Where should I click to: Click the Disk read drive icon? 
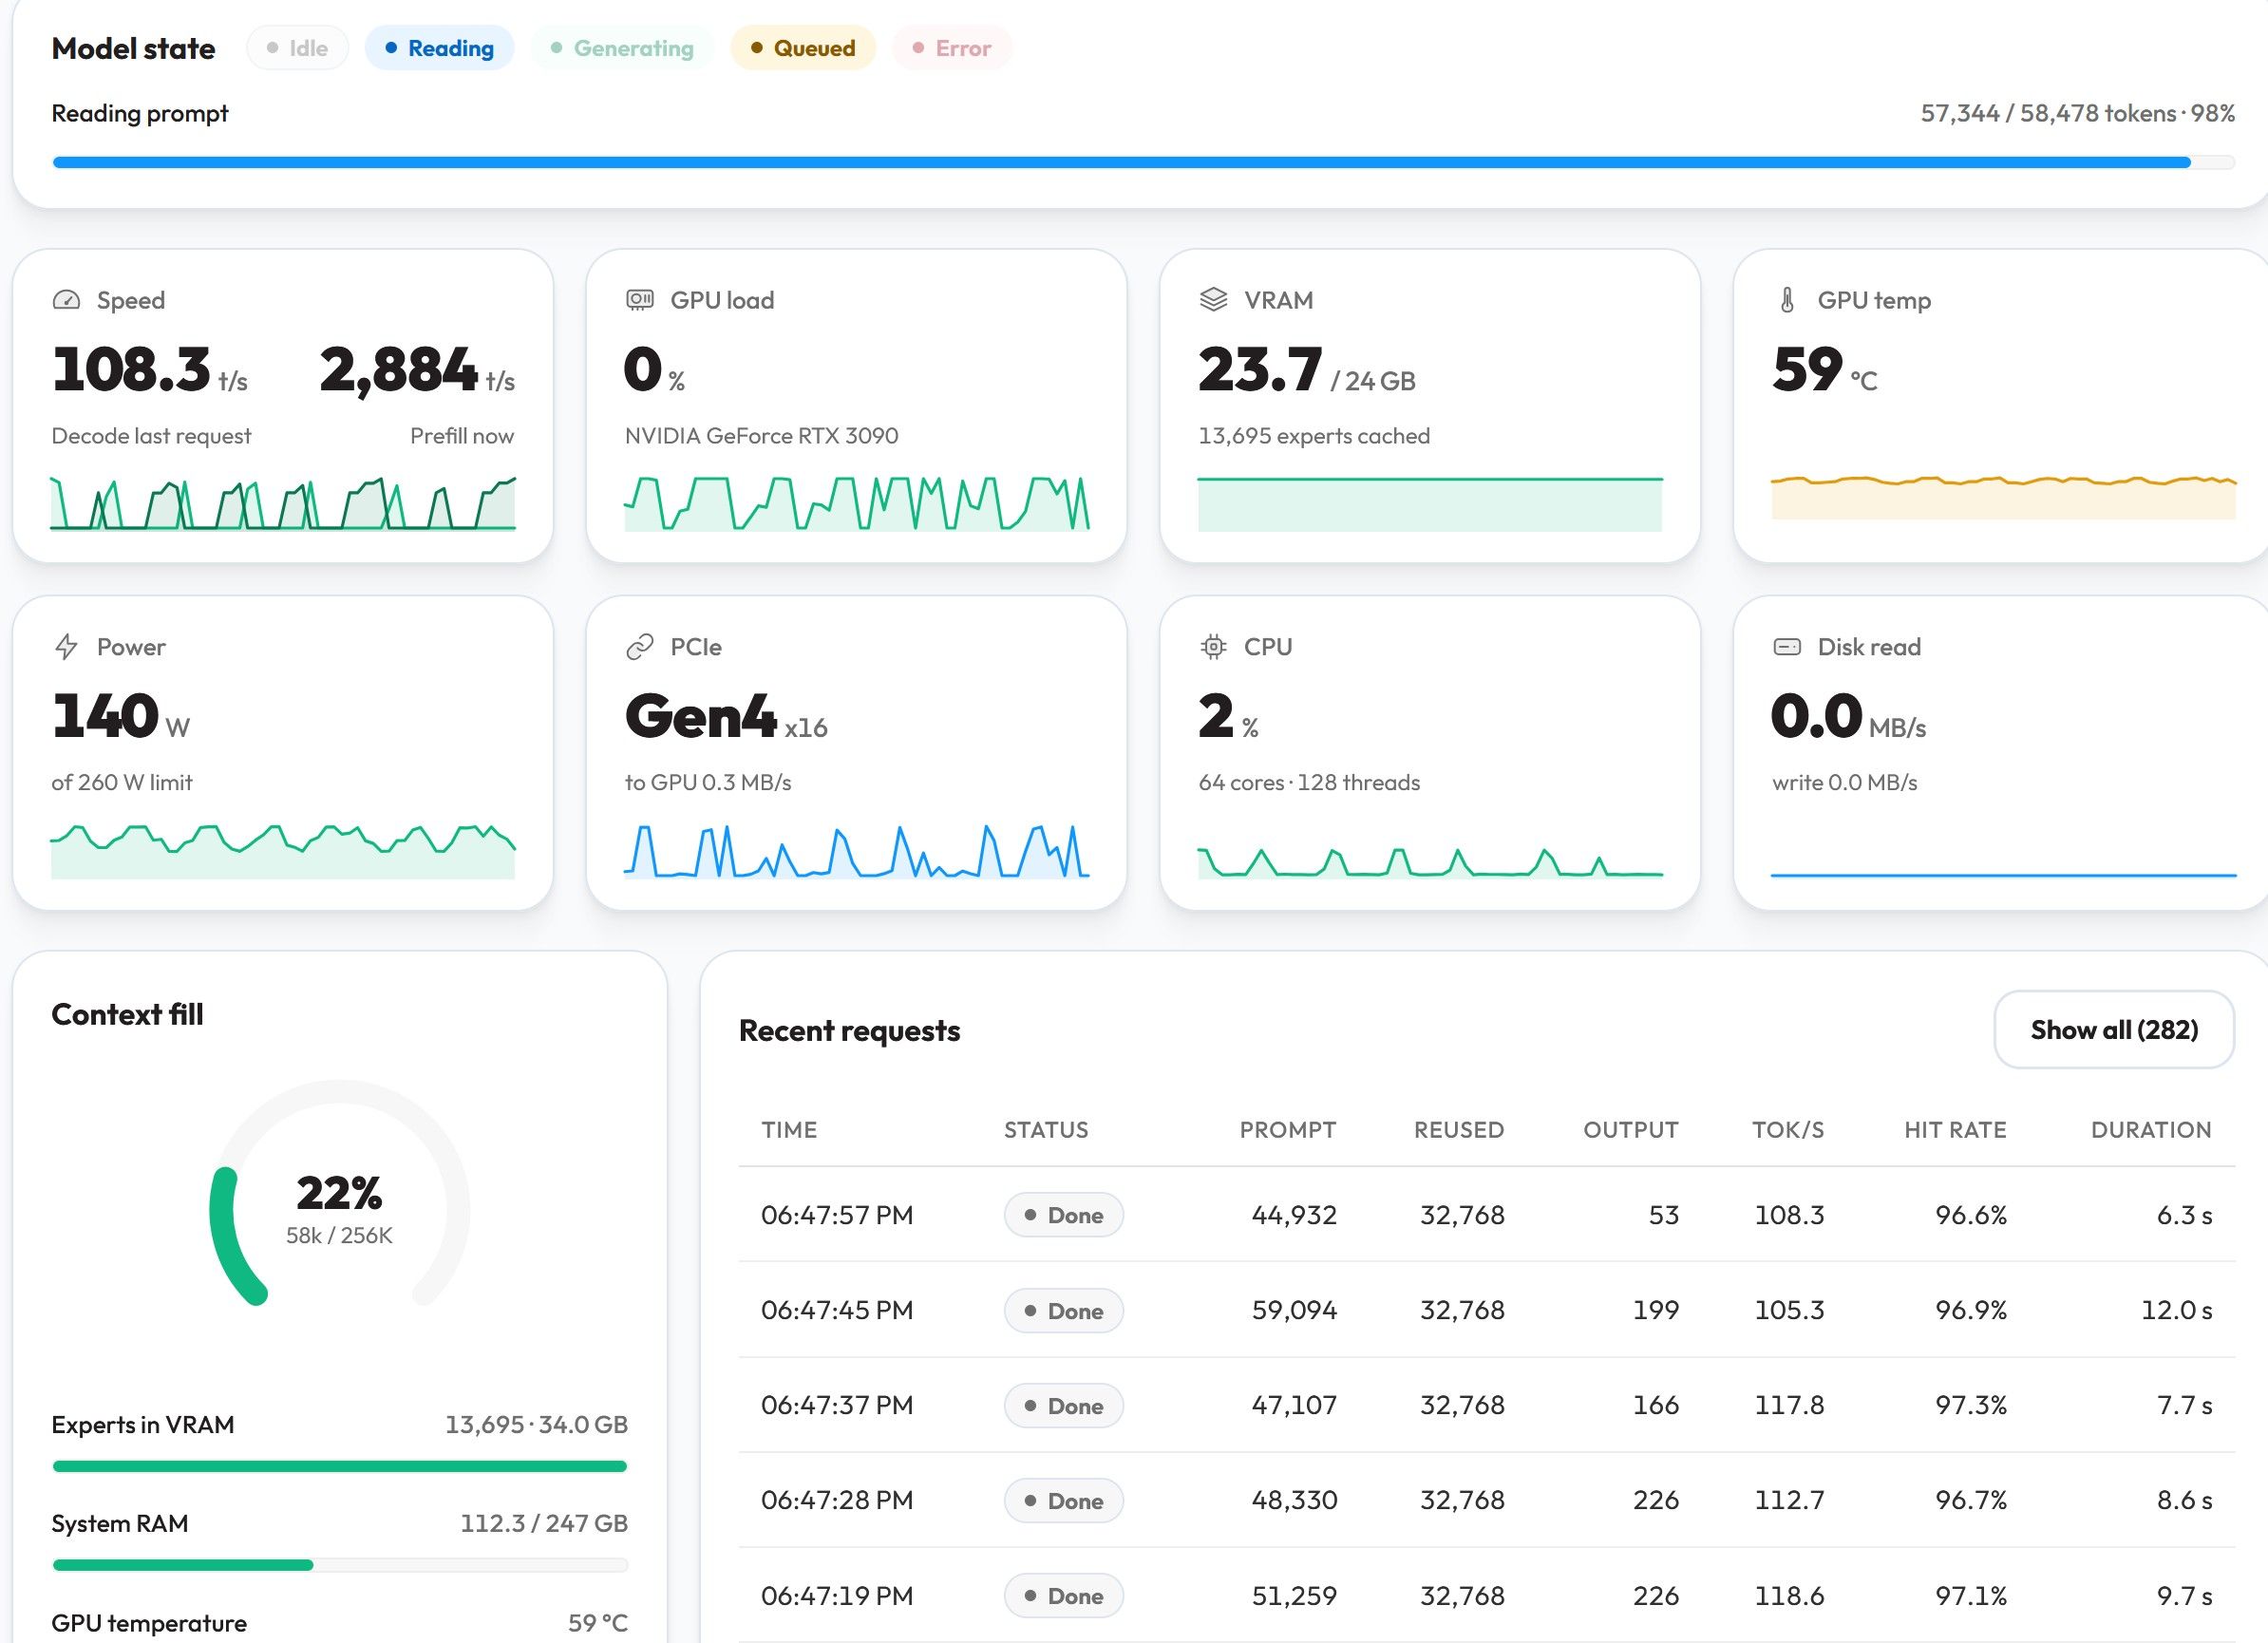(x=1787, y=647)
